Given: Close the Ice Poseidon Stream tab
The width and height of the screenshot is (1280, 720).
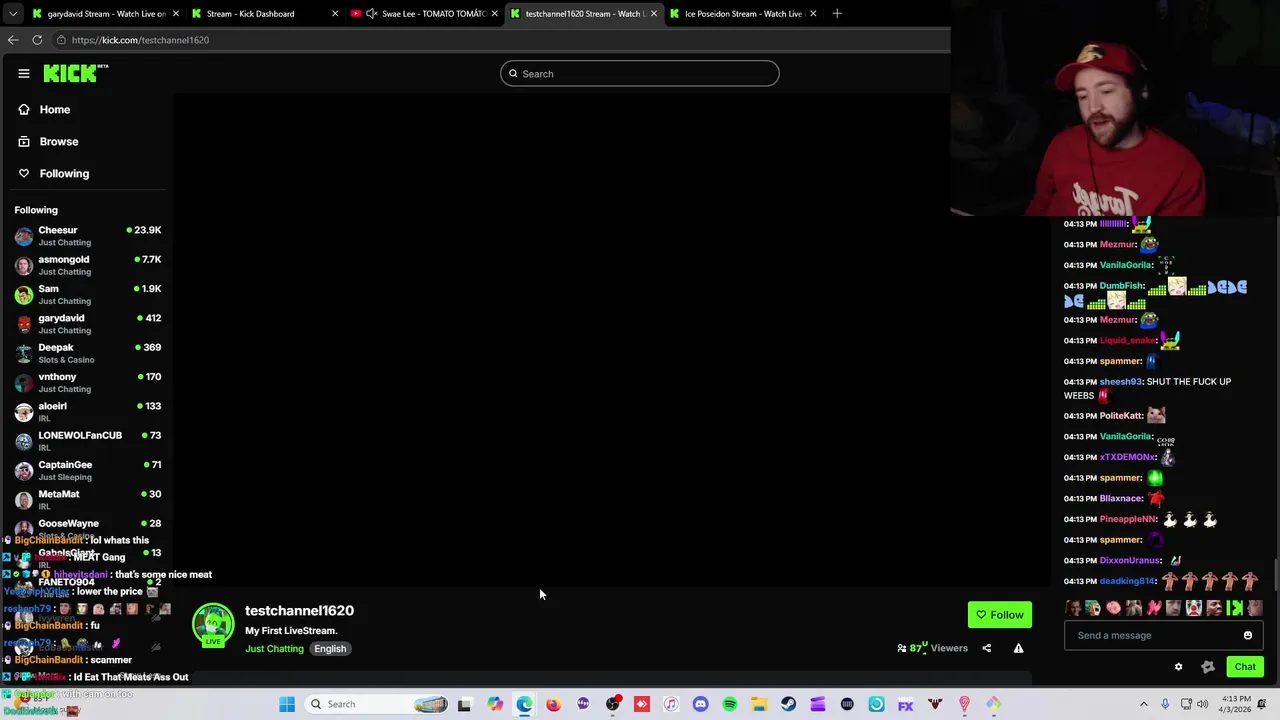Looking at the screenshot, I should [813, 14].
